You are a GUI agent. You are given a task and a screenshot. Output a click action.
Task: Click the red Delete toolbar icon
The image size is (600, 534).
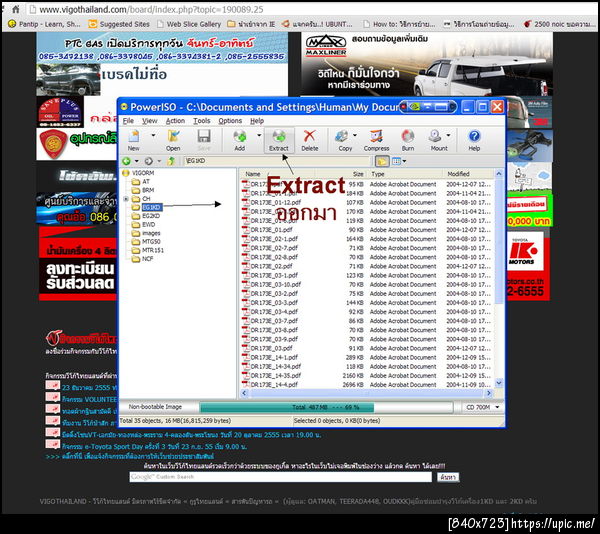tap(309, 137)
